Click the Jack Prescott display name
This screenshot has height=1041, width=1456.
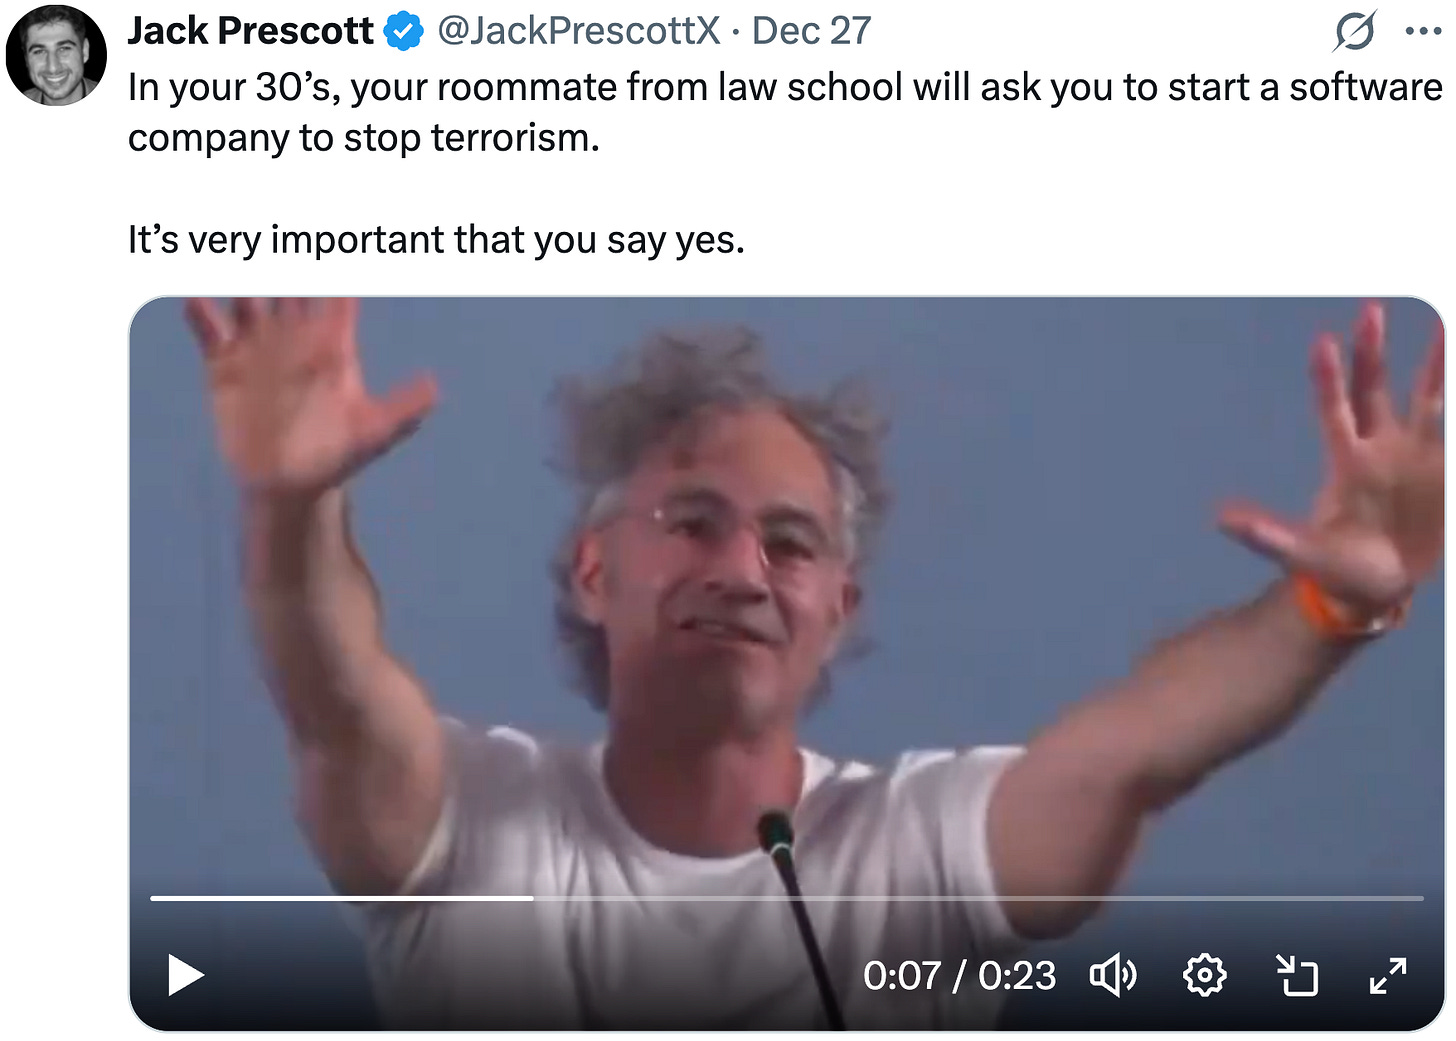tap(250, 31)
